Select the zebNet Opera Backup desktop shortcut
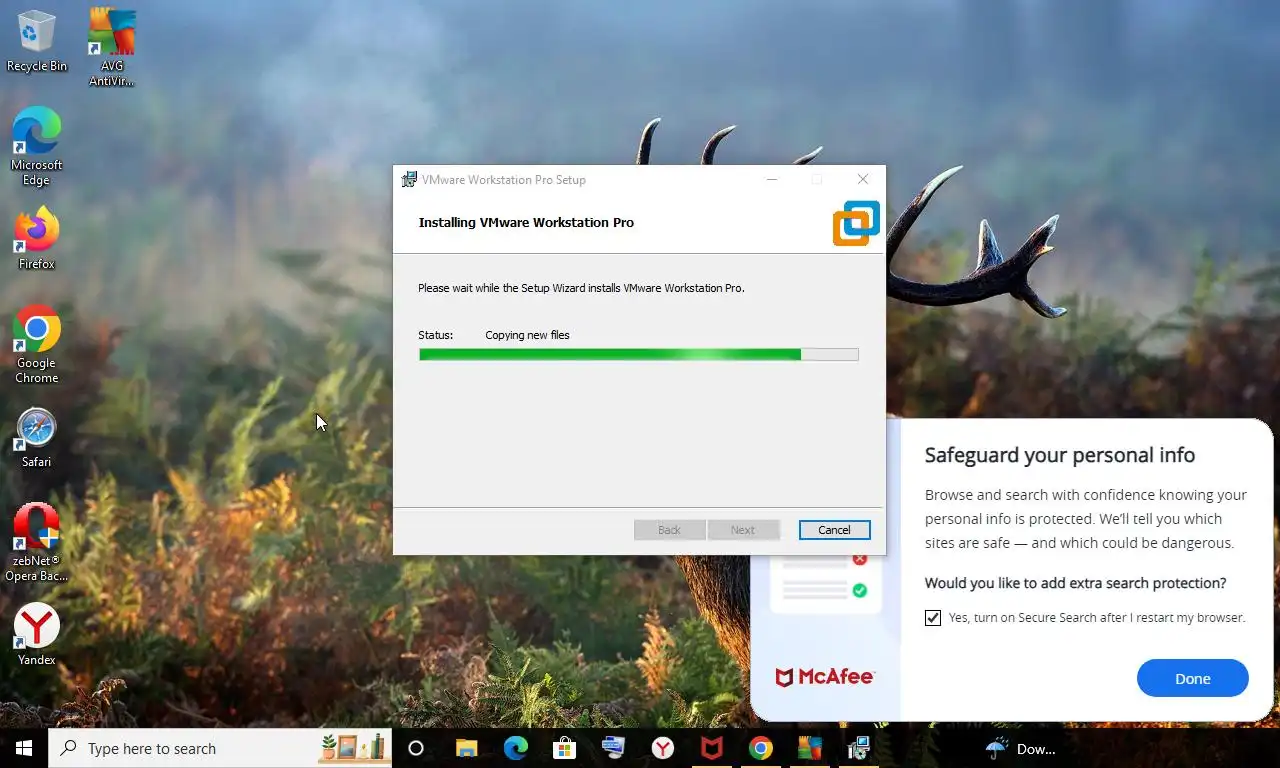1280x768 pixels. pyautogui.click(x=37, y=541)
